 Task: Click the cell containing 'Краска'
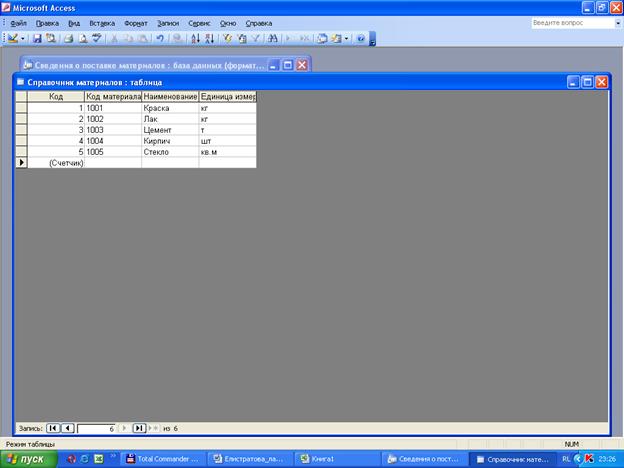coord(170,108)
